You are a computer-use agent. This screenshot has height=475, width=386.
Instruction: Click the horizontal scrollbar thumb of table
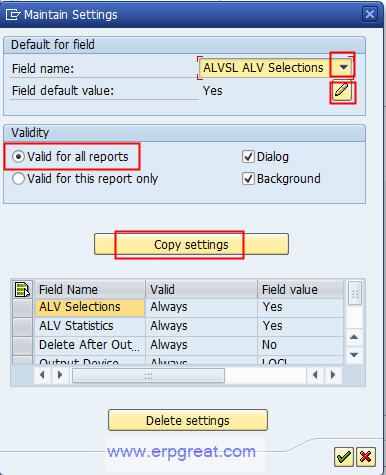click(x=148, y=376)
